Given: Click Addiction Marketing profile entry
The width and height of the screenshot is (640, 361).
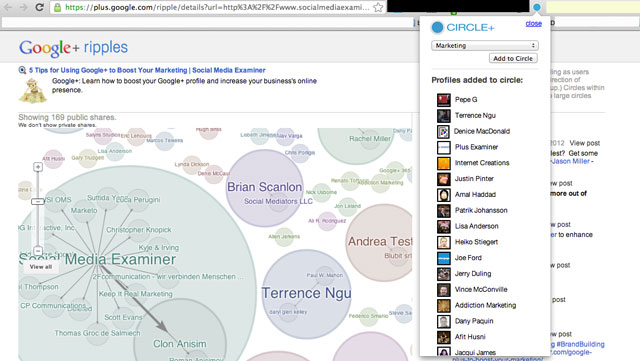Looking at the screenshot, I should (x=477, y=305).
